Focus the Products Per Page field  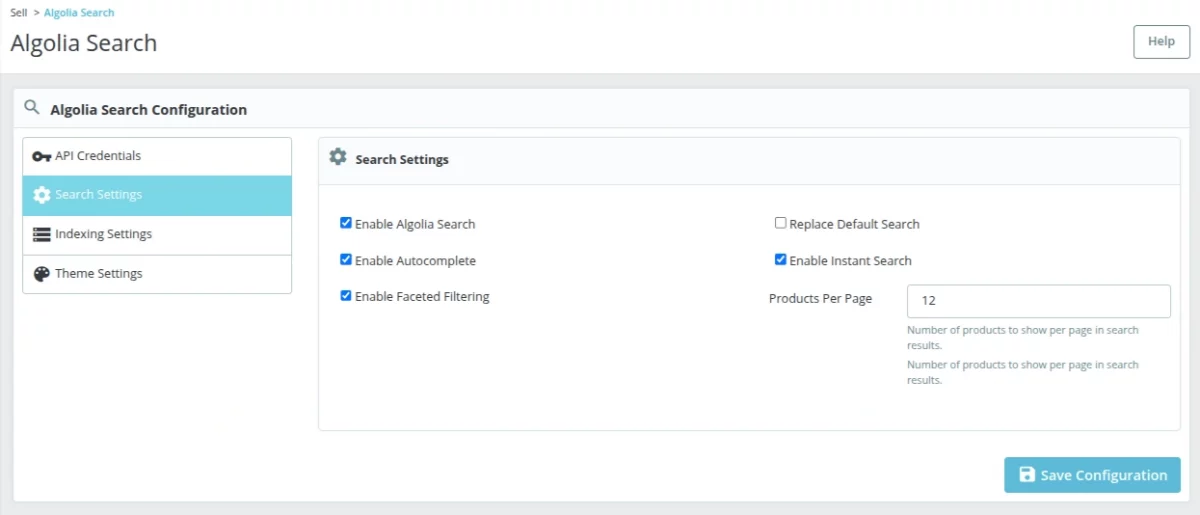[x=1038, y=301]
